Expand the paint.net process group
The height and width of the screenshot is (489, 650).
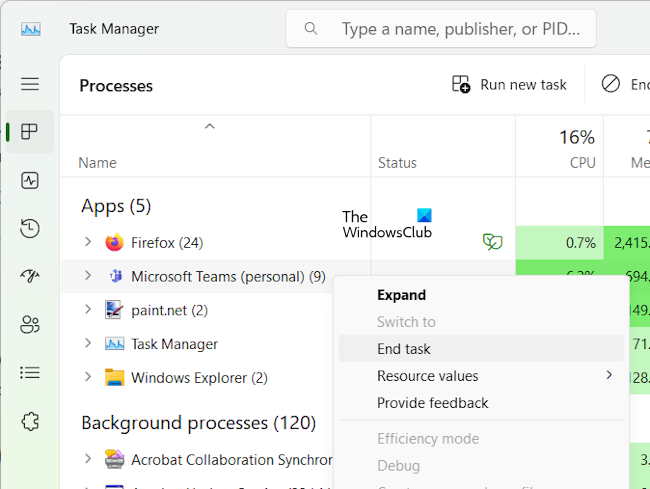88,310
